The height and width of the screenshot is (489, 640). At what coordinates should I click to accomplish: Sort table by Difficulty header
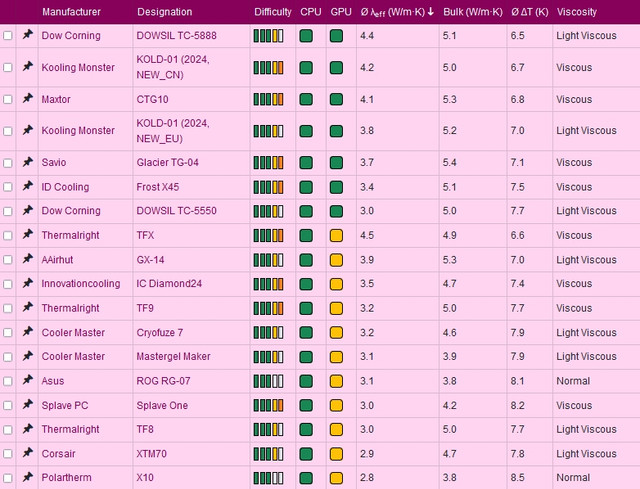point(273,12)
